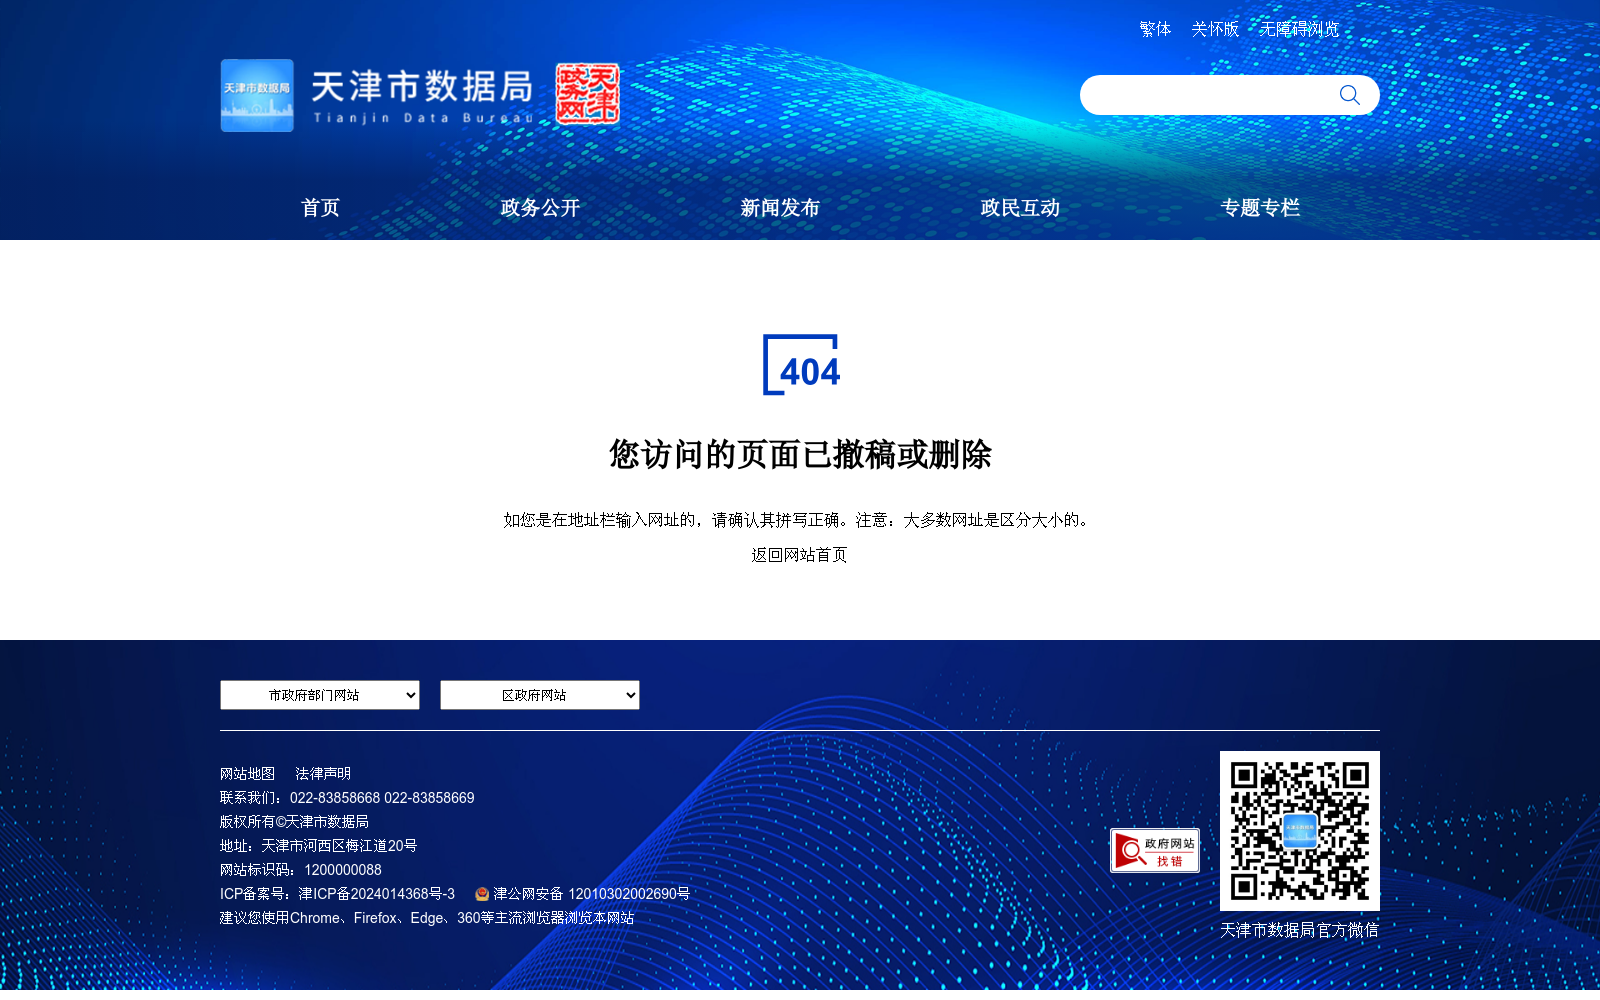Click the contact phone 022-83858668 text
Screen dimensions: 1600x1000
point(335,798)
